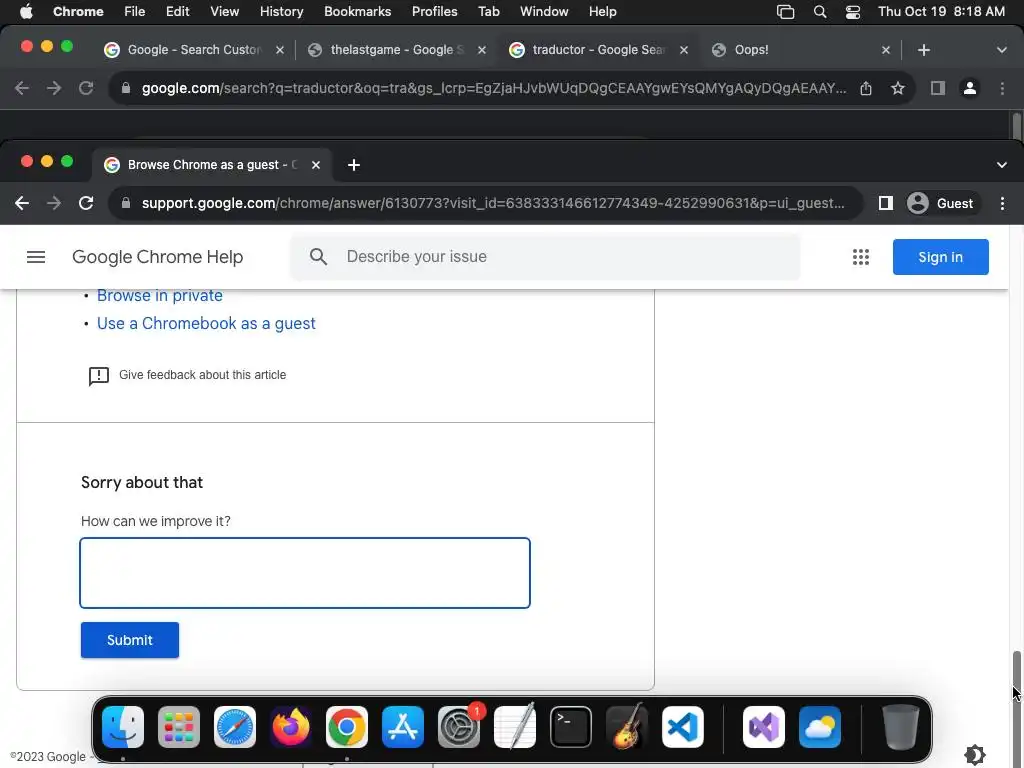Launch Safari from the Dock
Image resolution: width=1024 pixels, height=768 pixels.
(x=235, y=726)
